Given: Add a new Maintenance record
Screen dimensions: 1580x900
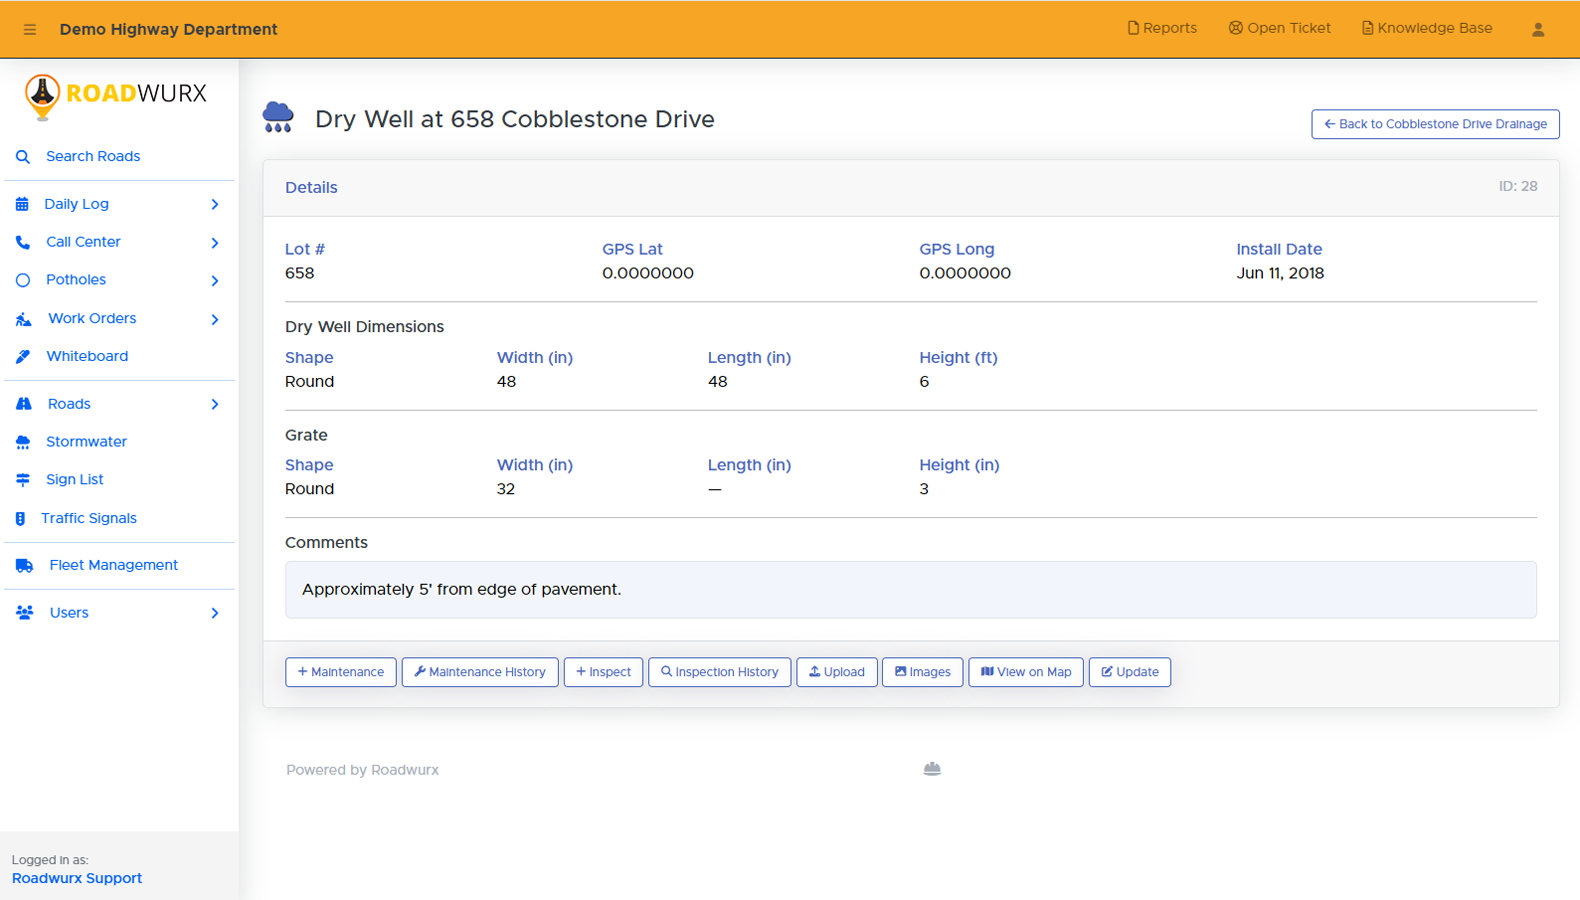Looking at the screenshot, I should (341, 672).
